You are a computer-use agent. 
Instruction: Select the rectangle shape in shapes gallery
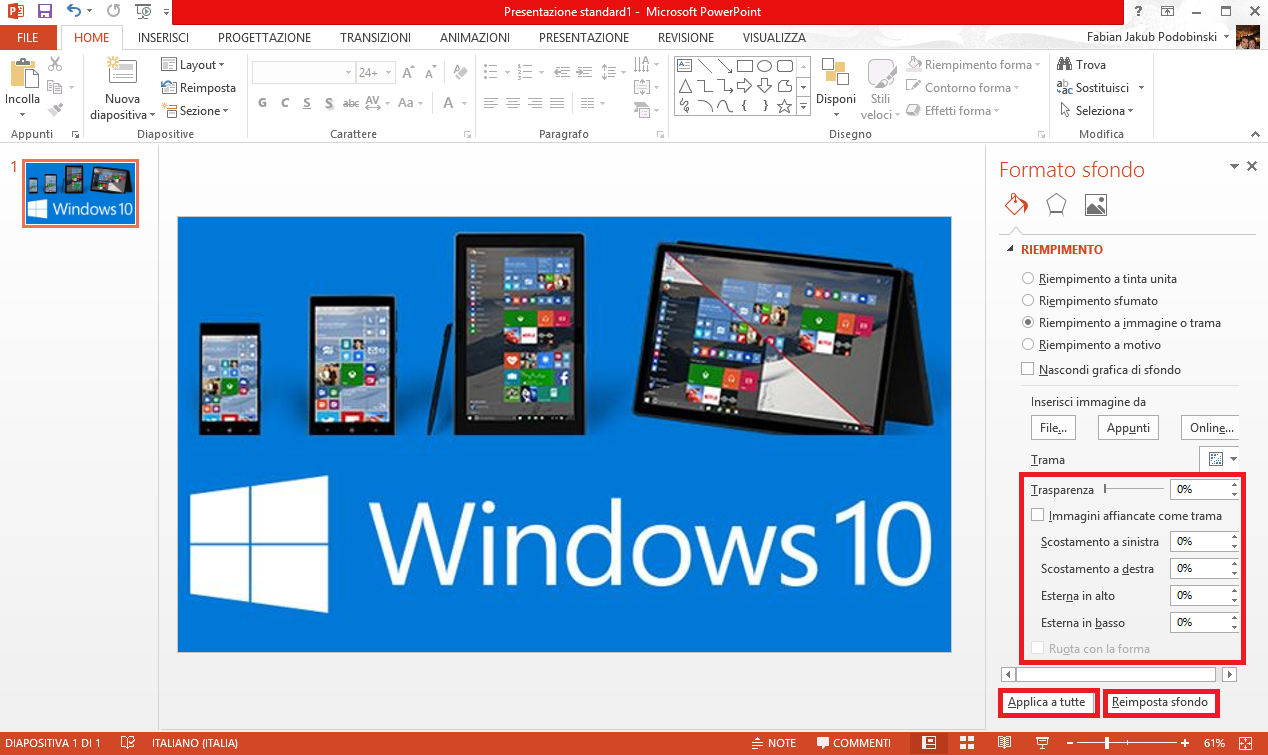coord(744,66)
